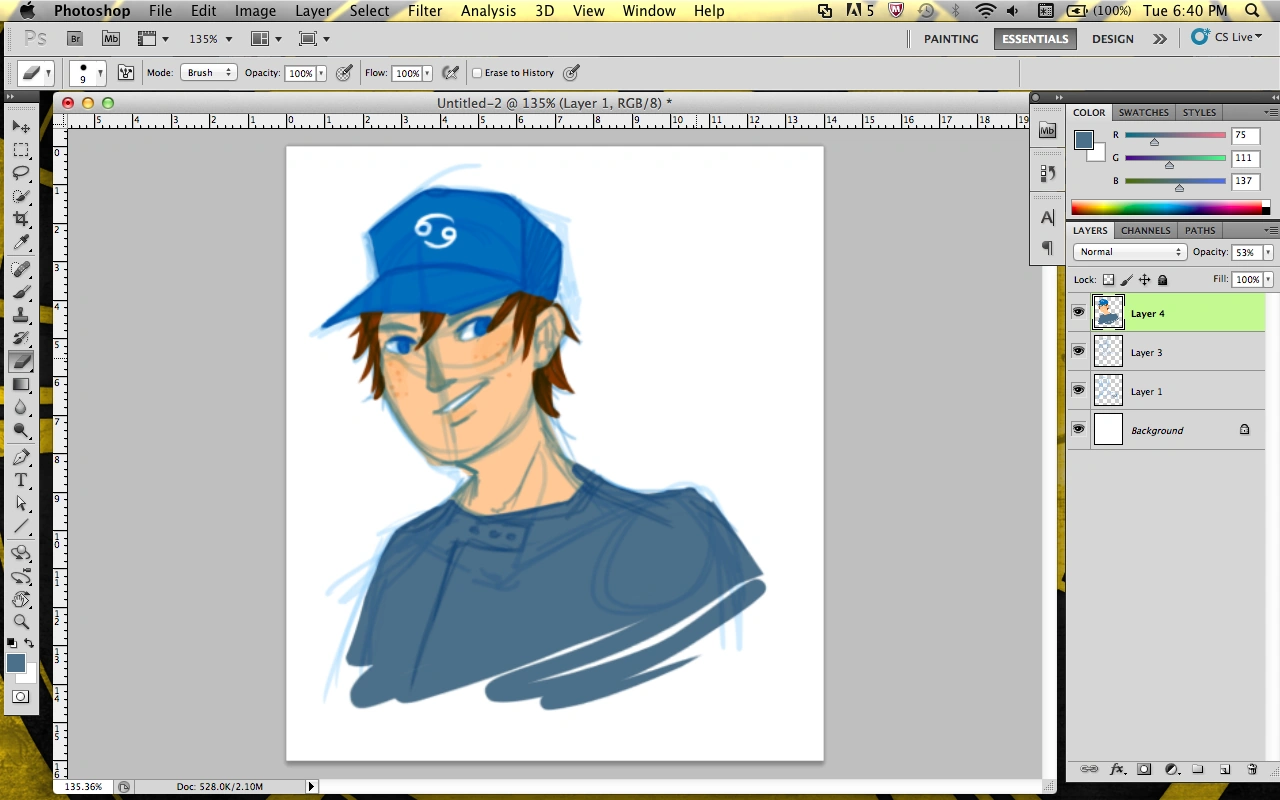Switch to the Painting workspace

tap(950, 39)
